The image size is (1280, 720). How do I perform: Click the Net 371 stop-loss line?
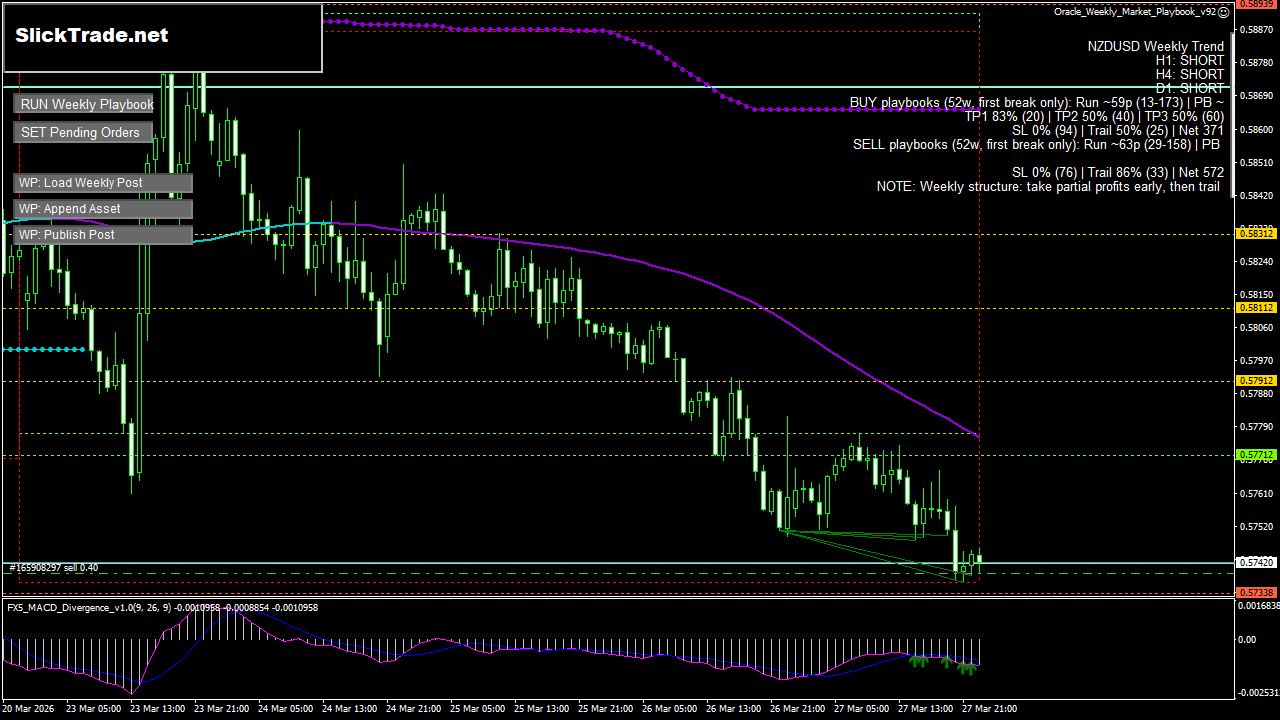(1118, 130)
